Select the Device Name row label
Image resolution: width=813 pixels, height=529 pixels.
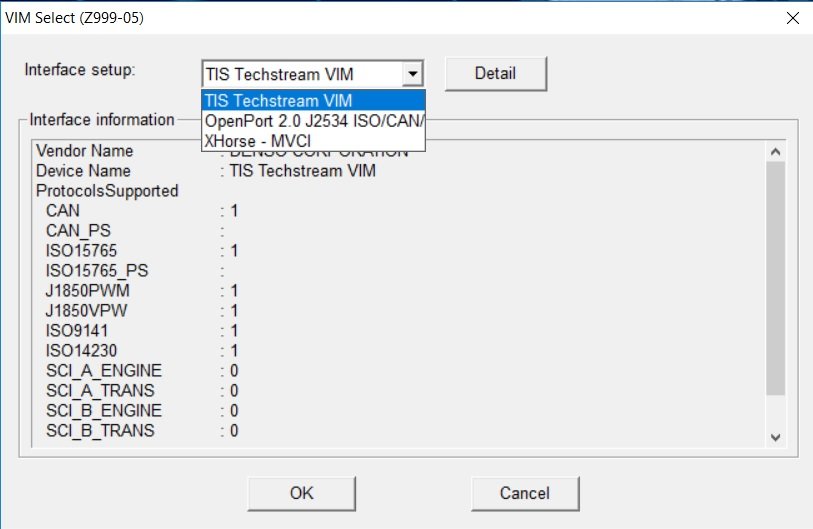83,171
